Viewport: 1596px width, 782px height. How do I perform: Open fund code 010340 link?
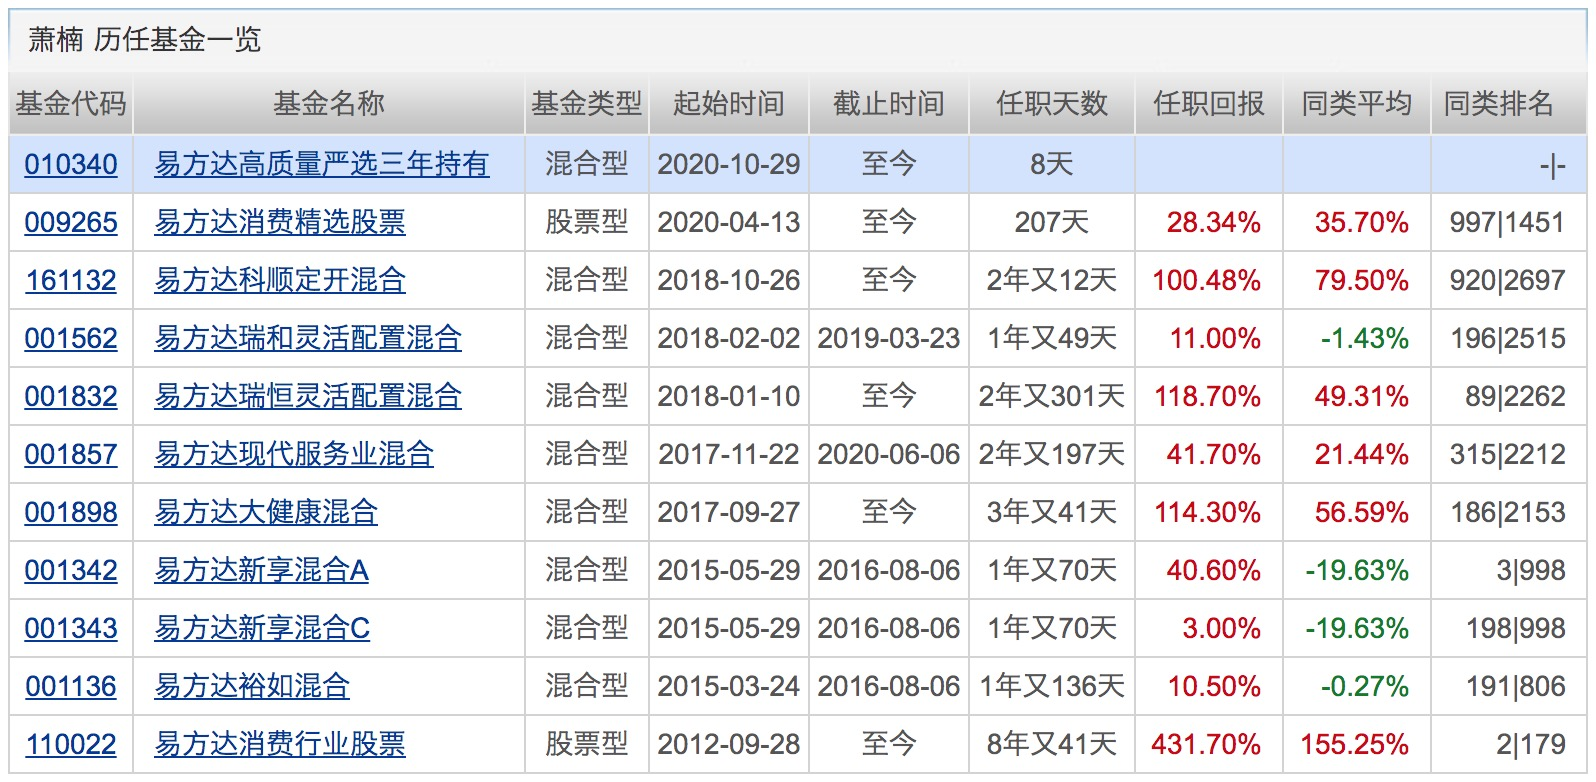pos(71,164)
